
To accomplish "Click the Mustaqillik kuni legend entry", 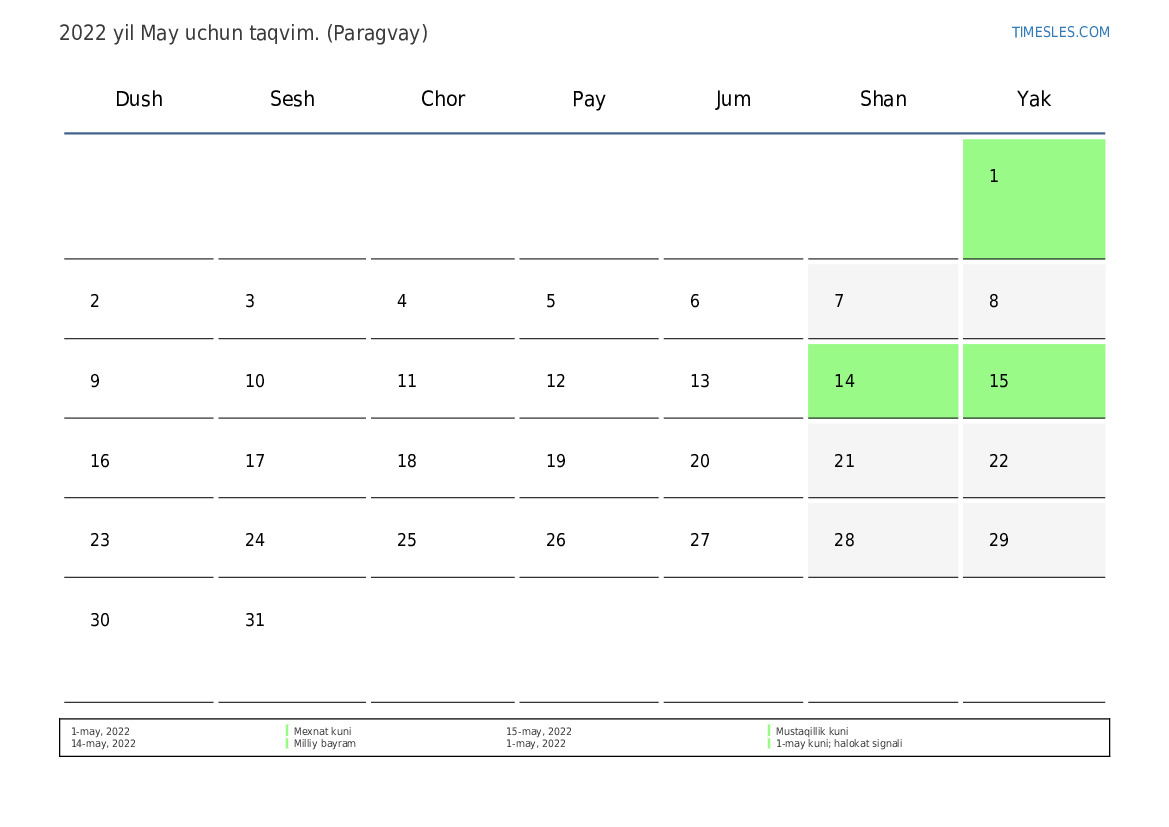I will [811, 732].
